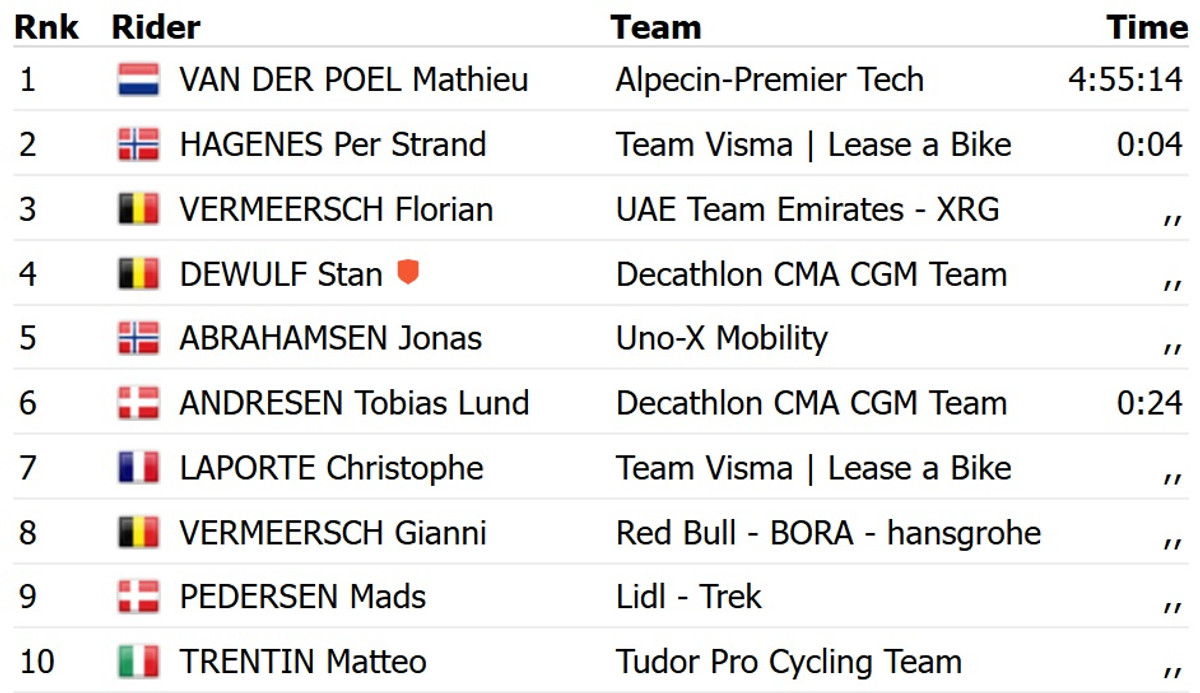Open rider HAGENES Per Strand profile

click(332, 145)
